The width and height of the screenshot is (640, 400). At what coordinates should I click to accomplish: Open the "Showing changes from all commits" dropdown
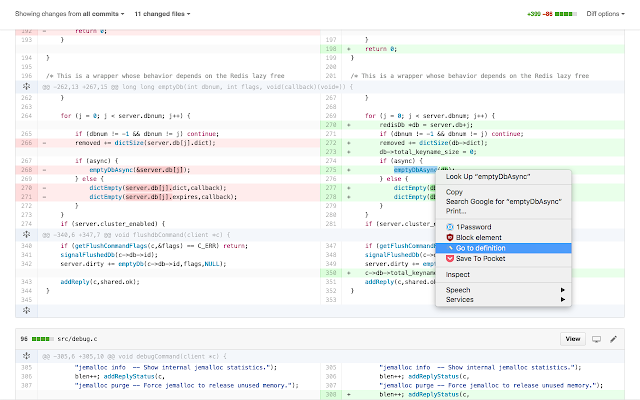[x=69, y=14]
